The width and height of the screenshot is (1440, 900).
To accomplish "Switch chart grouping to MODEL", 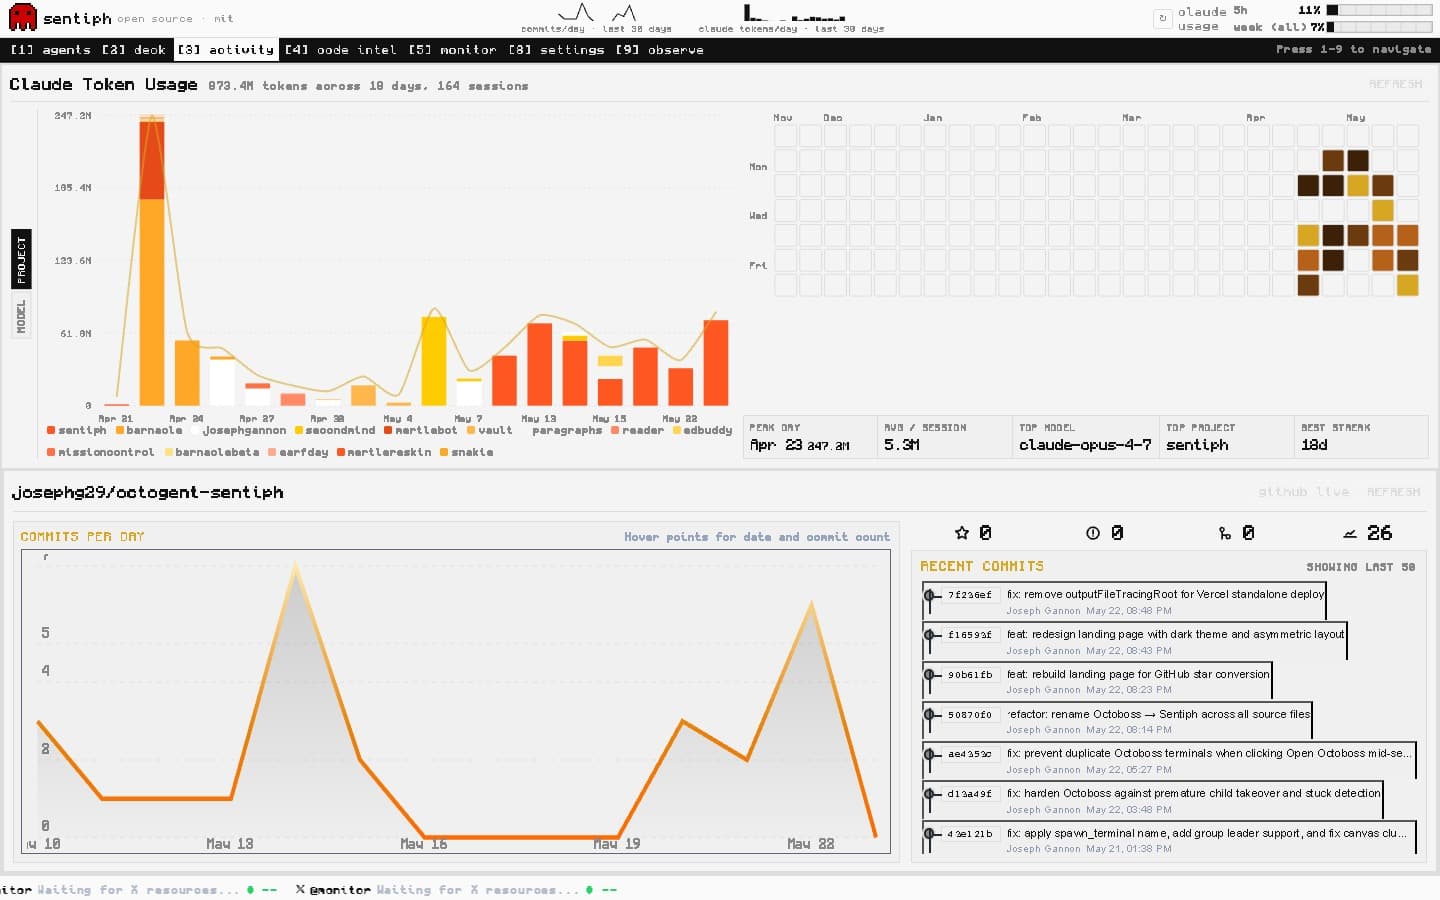I will (x=22, y=317).
